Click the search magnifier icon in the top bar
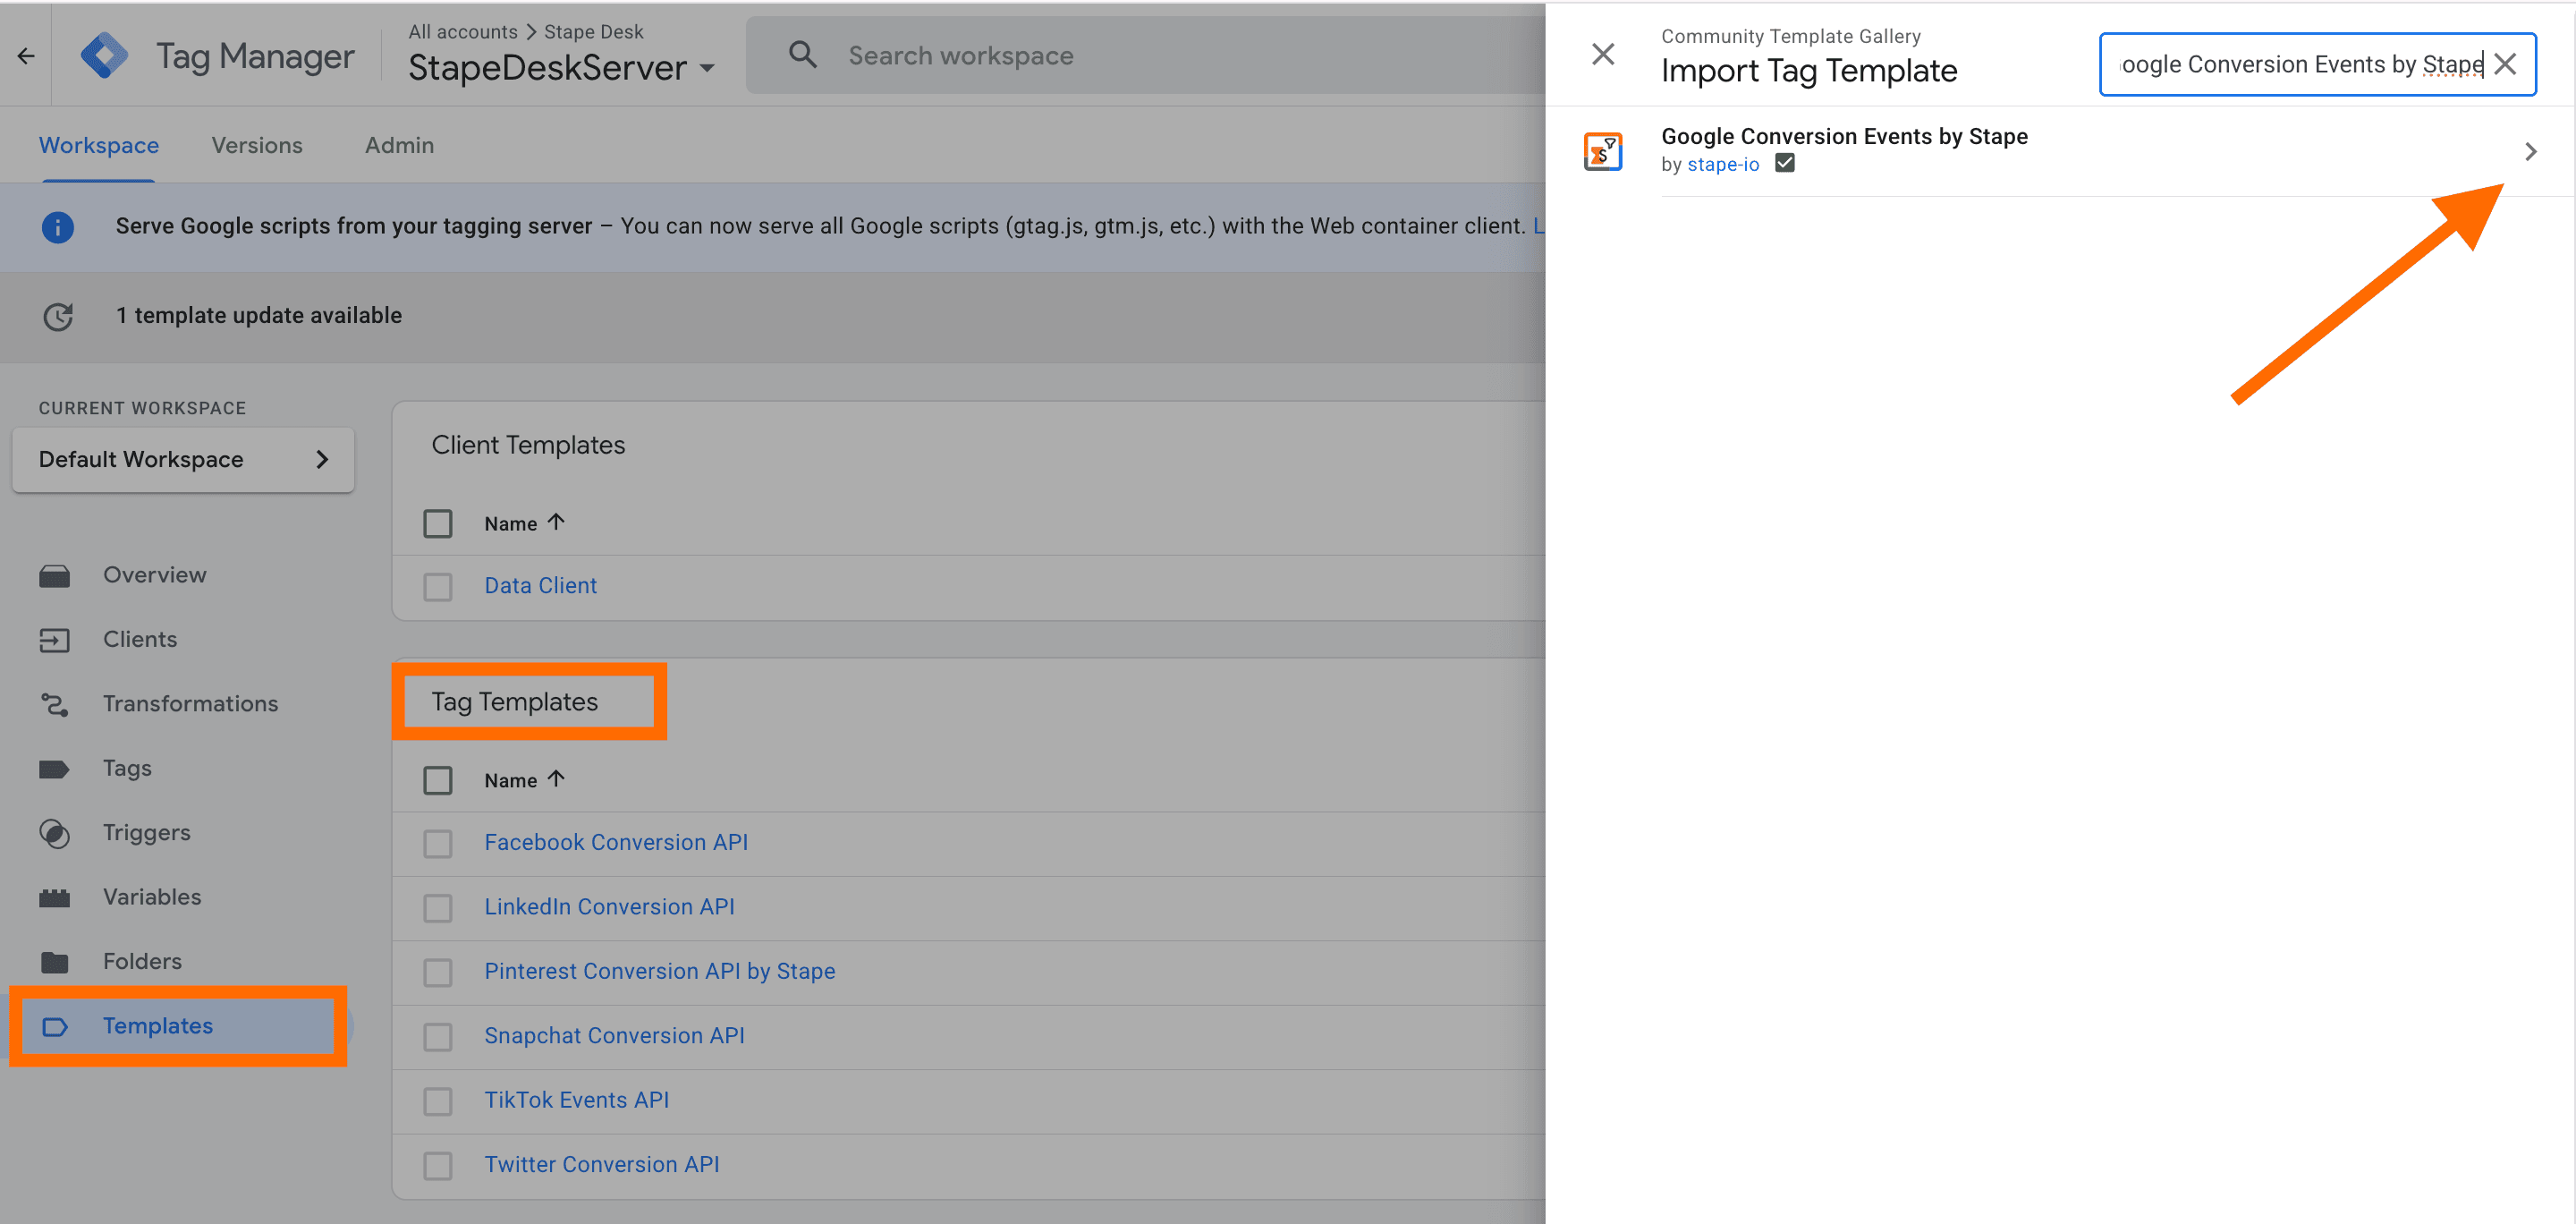The image size is (2576, 1224). click(x=802, y=55)
